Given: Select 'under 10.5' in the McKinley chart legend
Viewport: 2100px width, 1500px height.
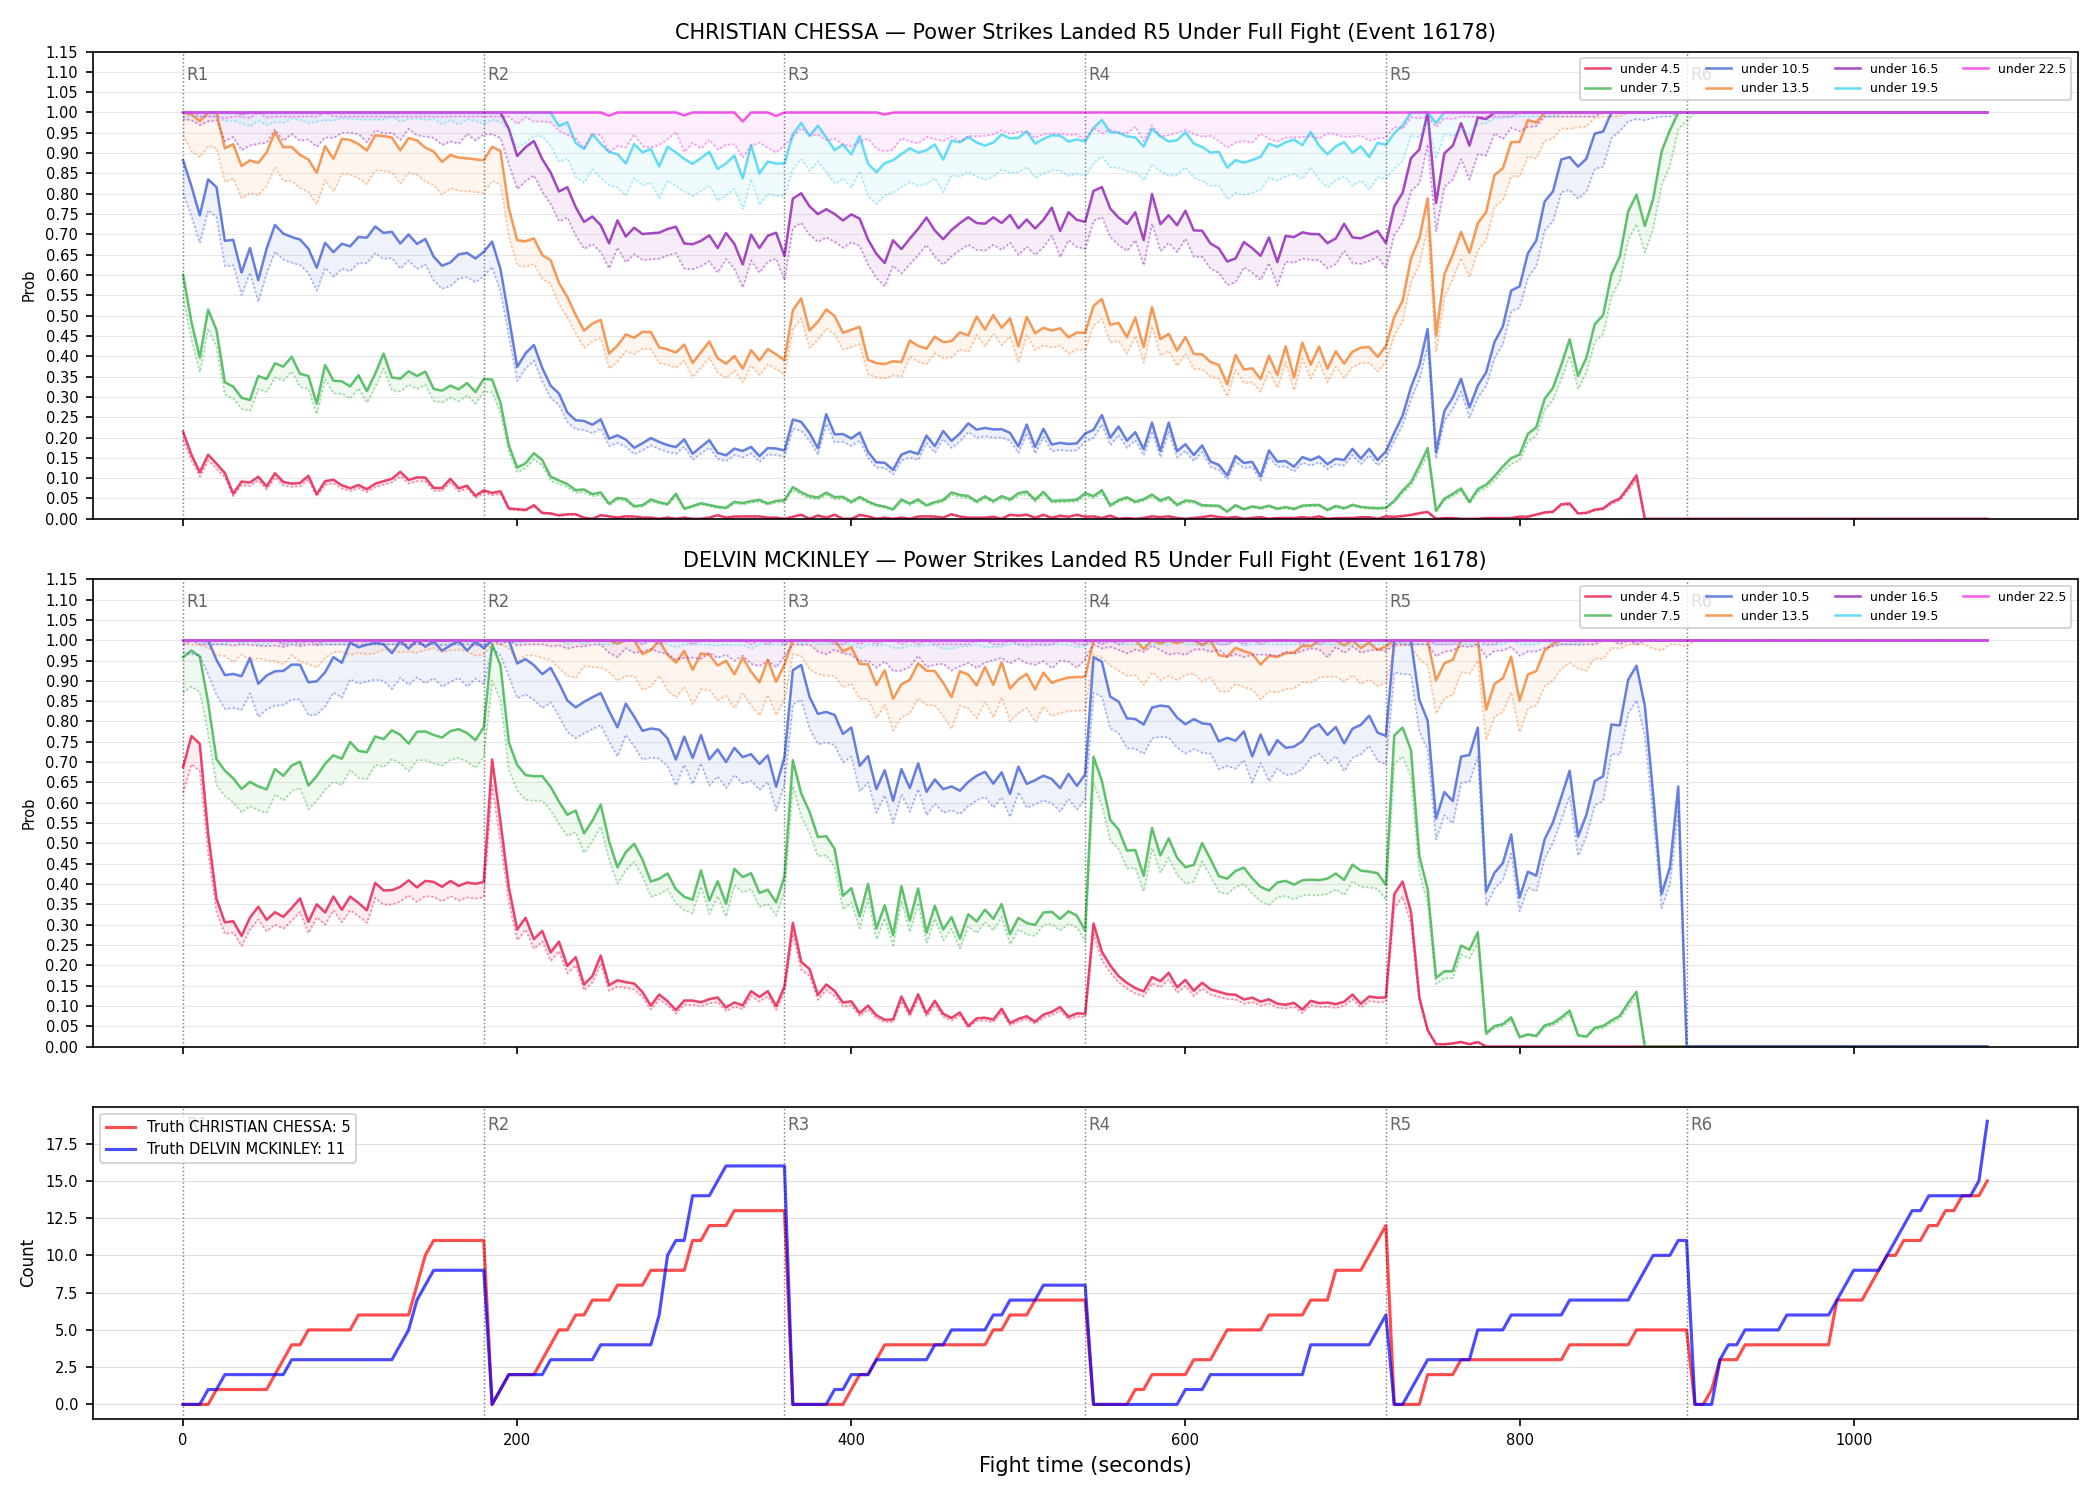Looking at the screenshot, I should (x=1757, y=597).
